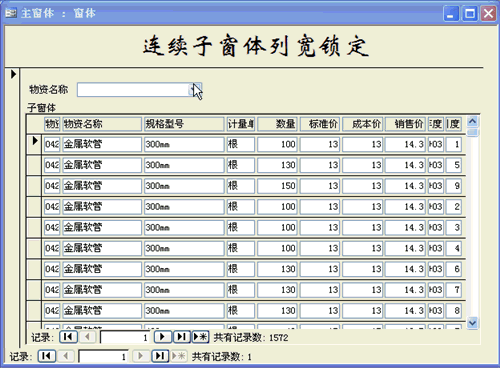The image size is (500, 368).
Task: Click the 计量单 column header
Action: coord(241,124)
